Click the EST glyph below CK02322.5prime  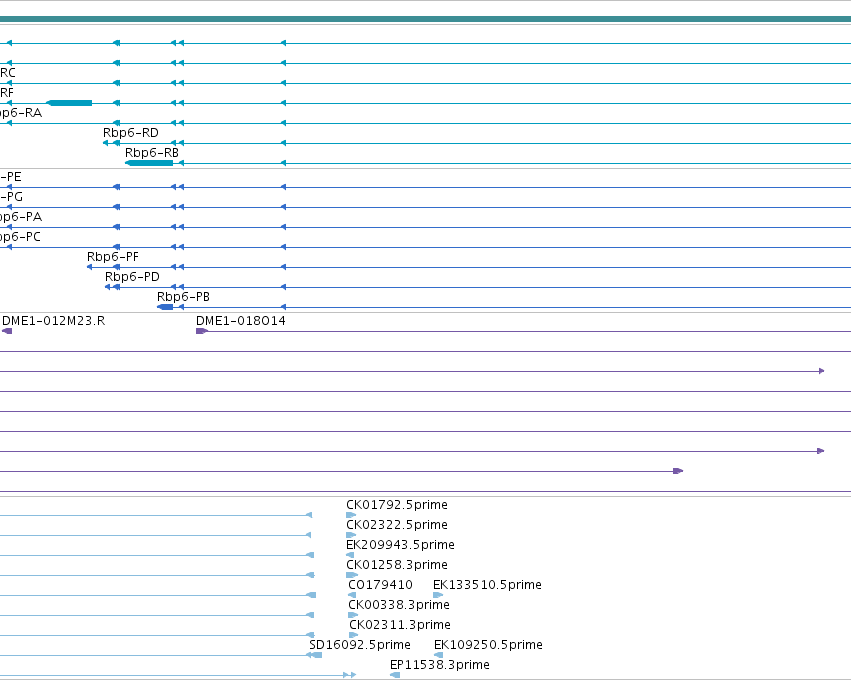coord(351,535)
